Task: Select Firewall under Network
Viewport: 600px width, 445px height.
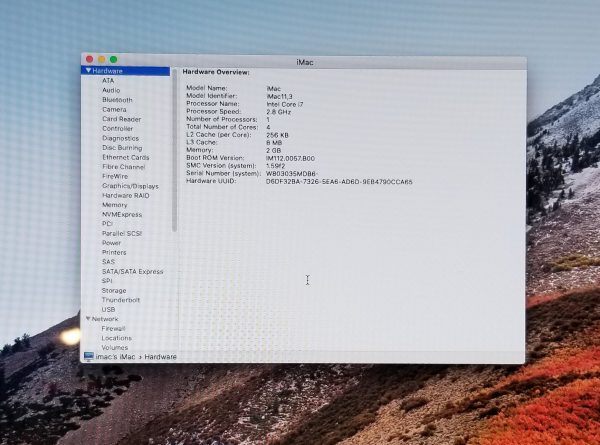Action: [x=113, y=328]
